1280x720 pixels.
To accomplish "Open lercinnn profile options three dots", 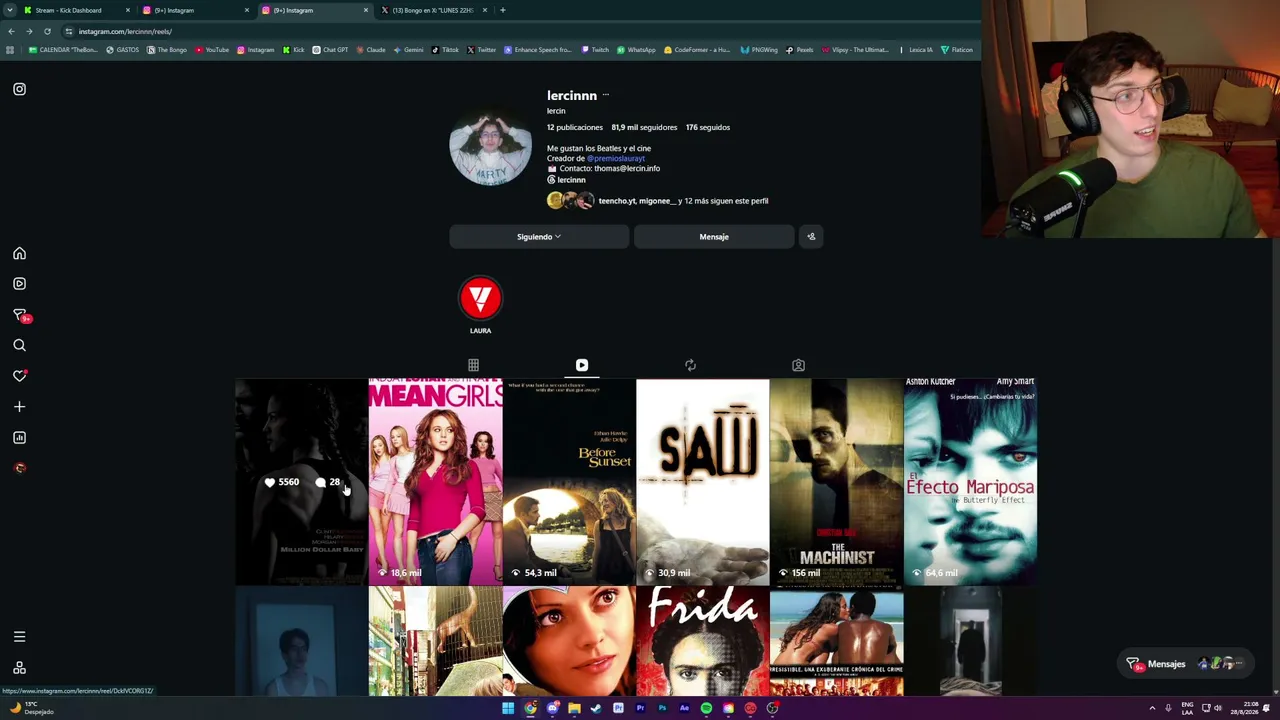I will [x=605, y=95].
